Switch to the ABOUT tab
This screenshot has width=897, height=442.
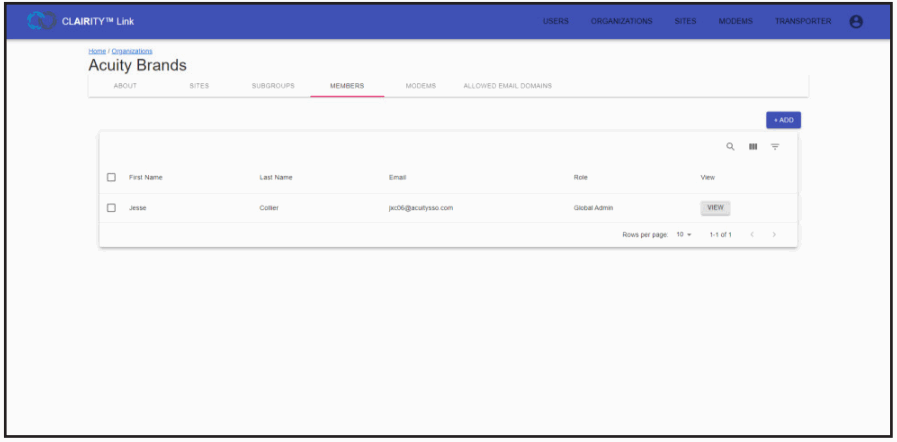125,86
